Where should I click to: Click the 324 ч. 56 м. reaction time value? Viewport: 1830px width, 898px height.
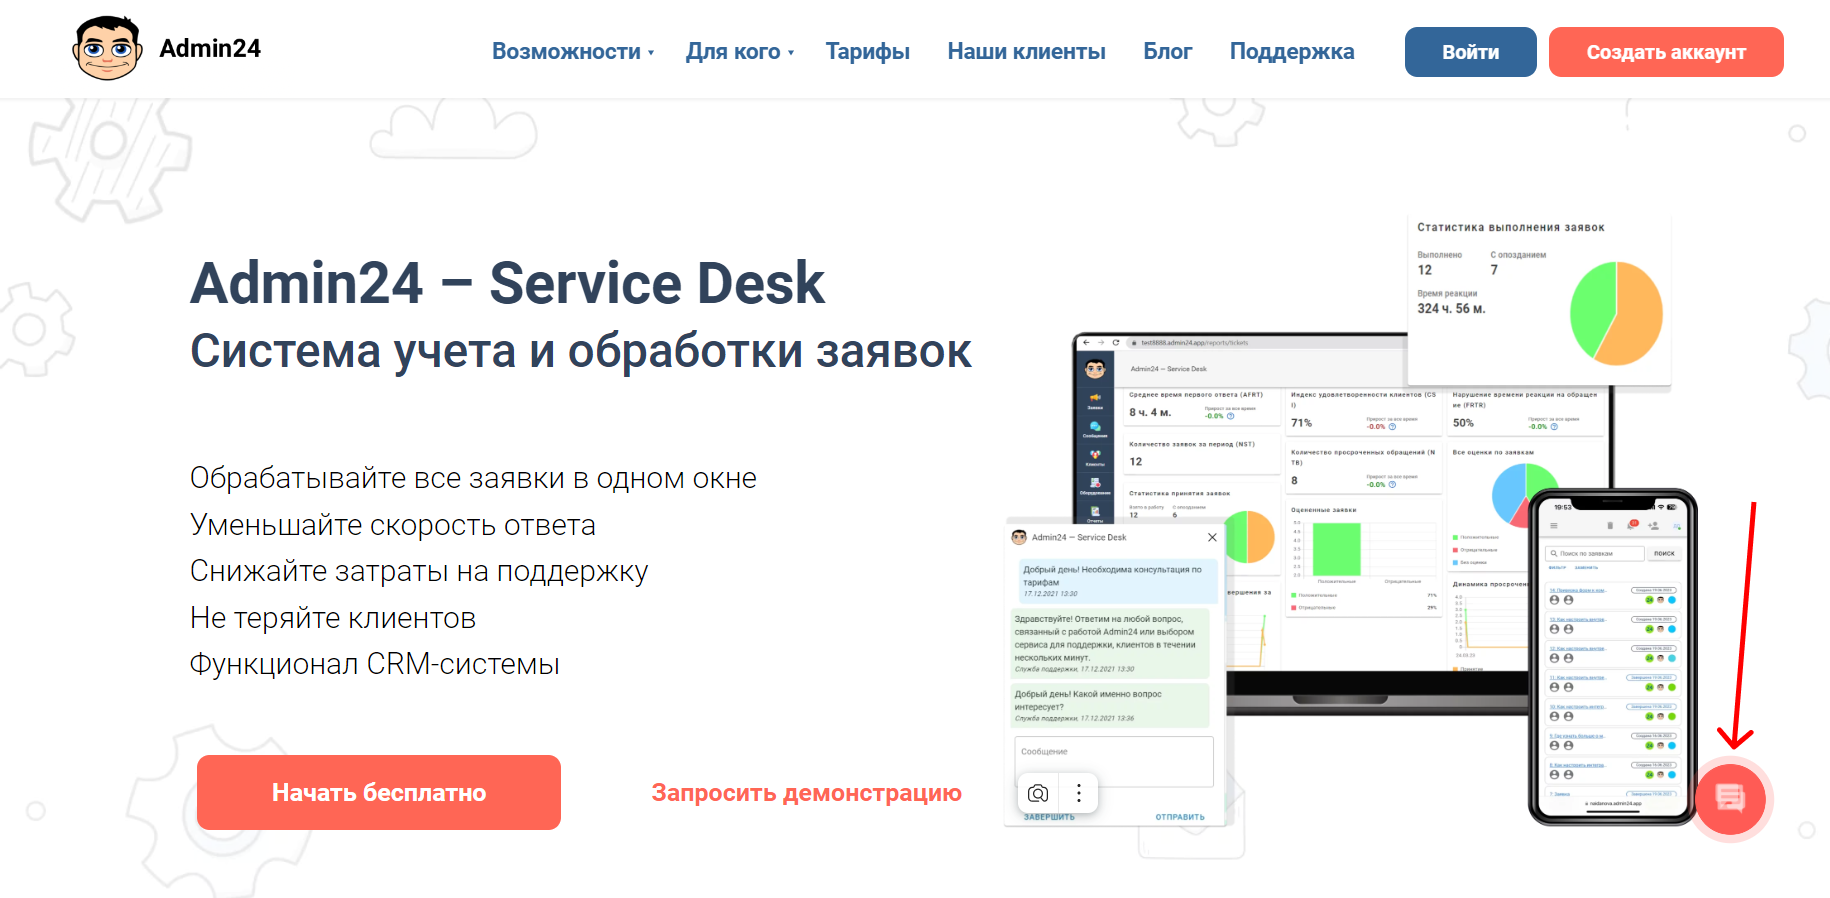tap(1451, 309)
